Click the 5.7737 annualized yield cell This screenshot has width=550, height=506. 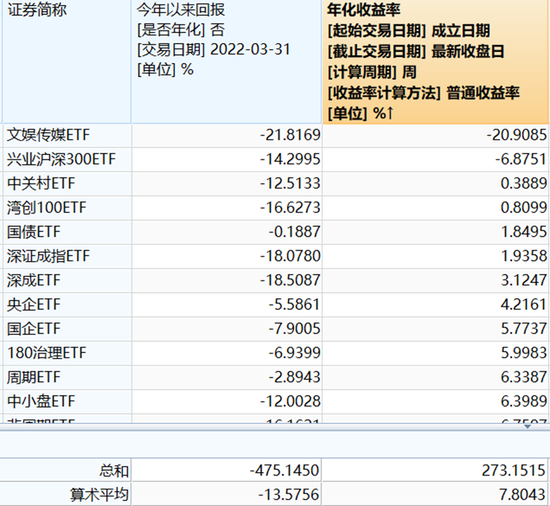point(435,329)
